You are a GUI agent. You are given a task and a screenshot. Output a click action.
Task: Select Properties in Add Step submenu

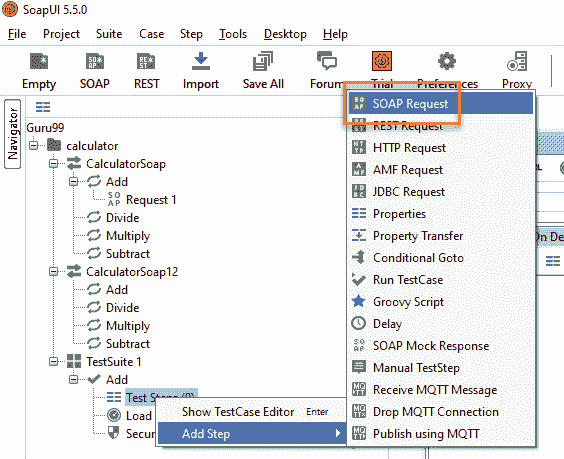(441, 213)
